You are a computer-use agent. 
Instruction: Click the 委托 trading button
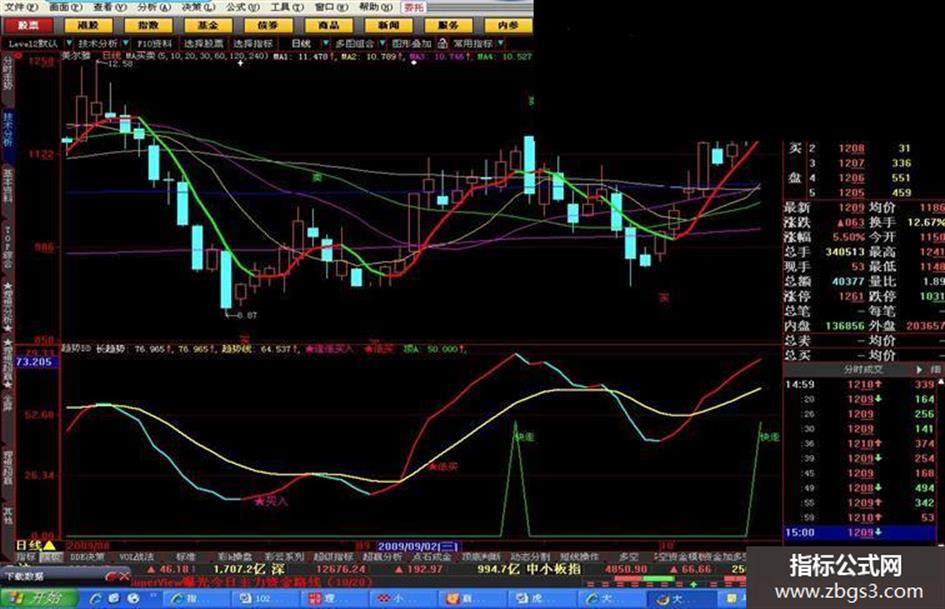[414, 7]
